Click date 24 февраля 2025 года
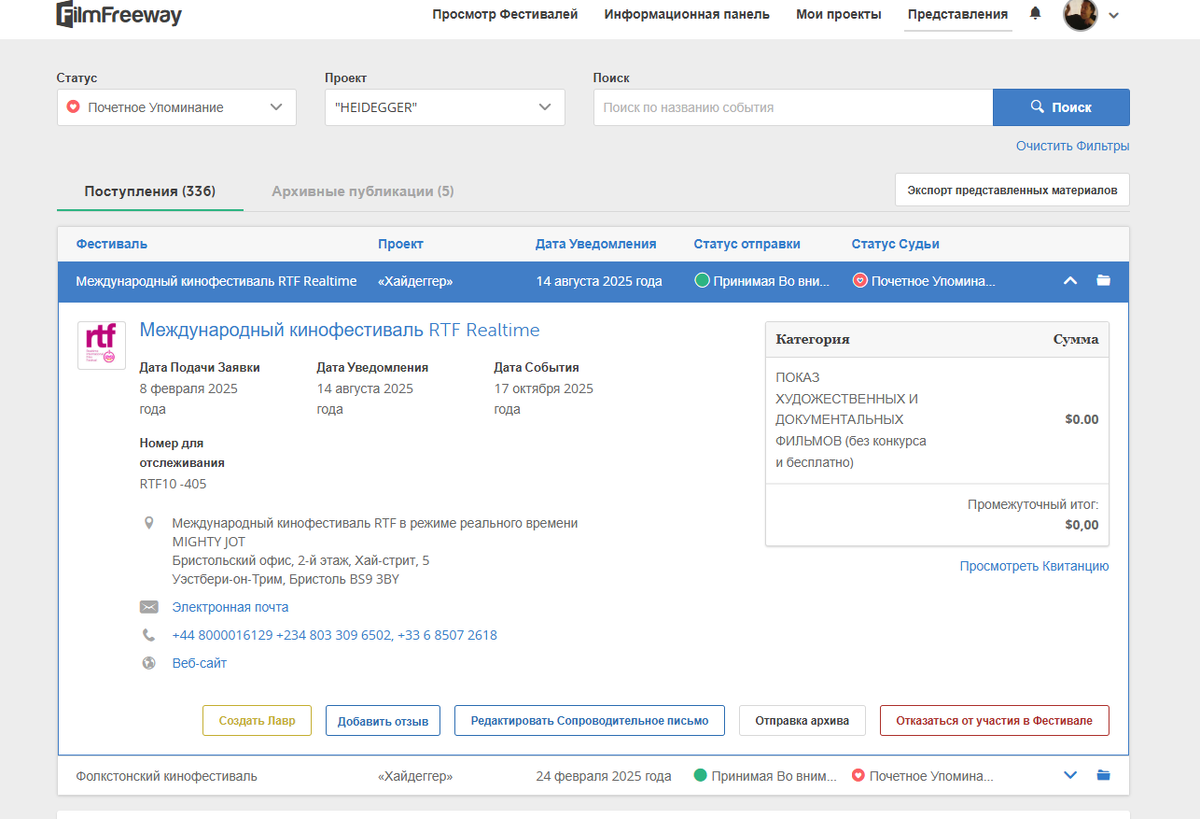The height and width of the screenshot is (819, 1200). click(603, 776)
